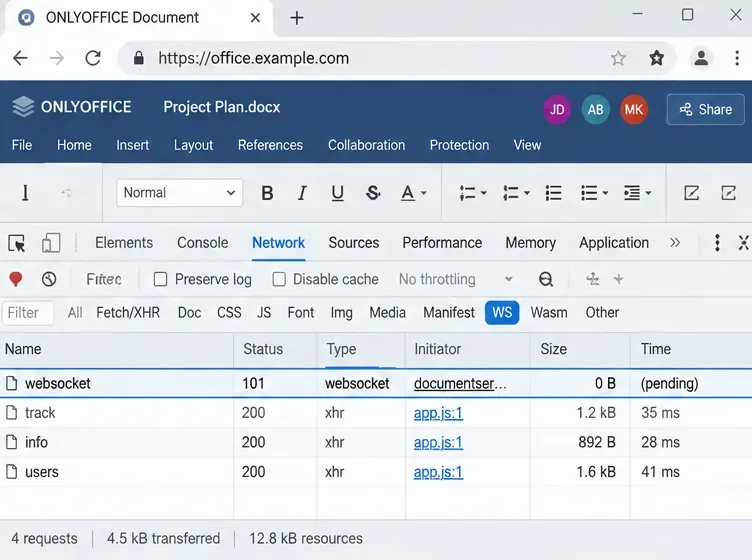Screen dimensions: 752x560
Task: Click the filled star bookmarks icon
Action: coord(657,58)
